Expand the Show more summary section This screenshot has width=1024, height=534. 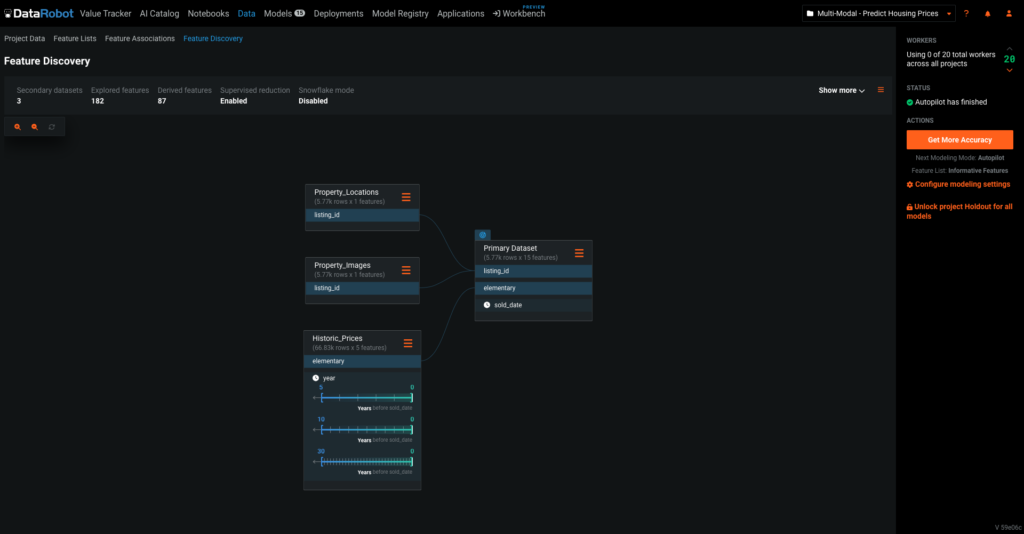pyautogui.click(x=842, y=90)
